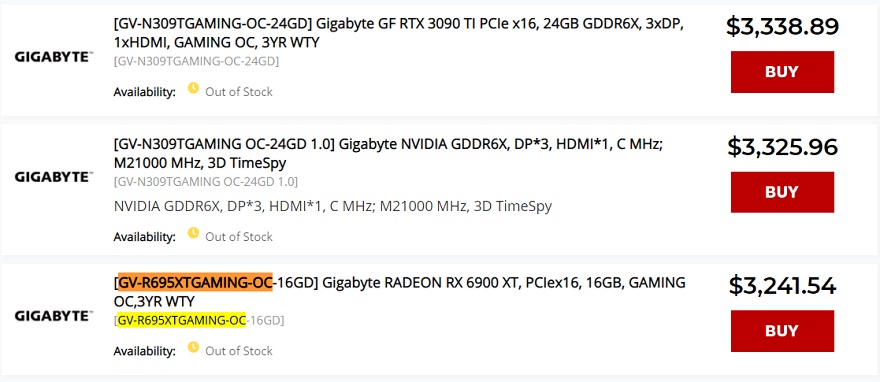880x382 pixels.
Task: Click the Gigabyte logo beside the 3D TimeSpy listing
Action: coord(54,177)
